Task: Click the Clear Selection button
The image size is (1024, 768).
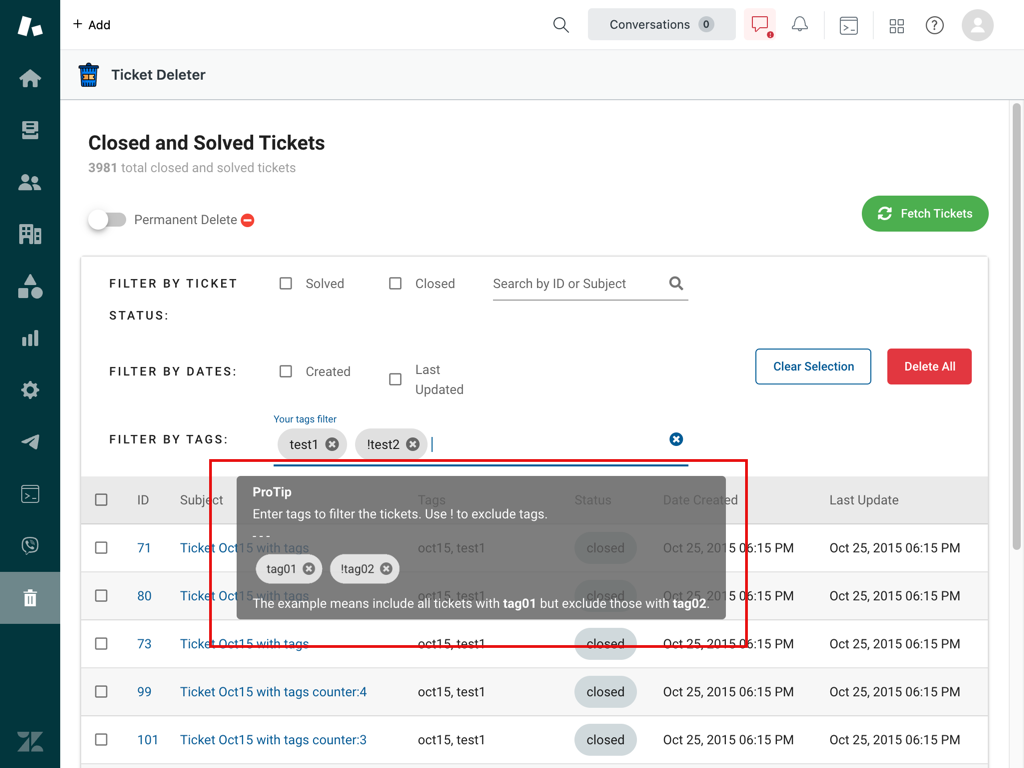Action: point(813,366)
